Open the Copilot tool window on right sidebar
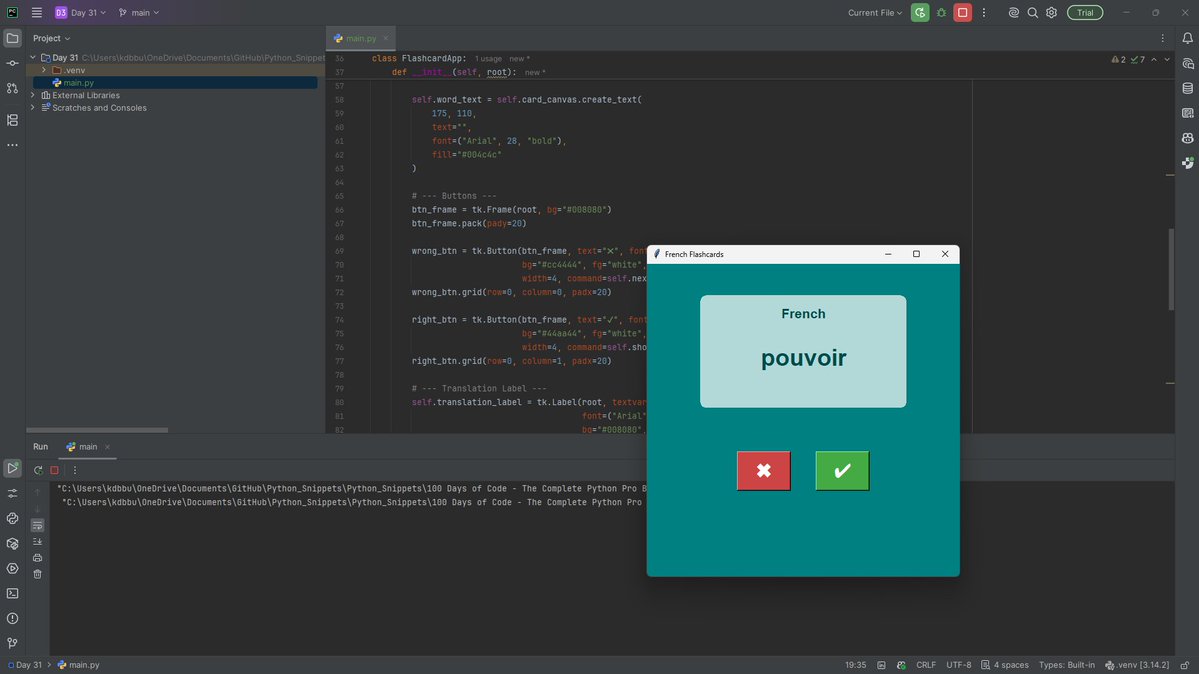This screenshot has width=1199, height=674. [1188, 138]
